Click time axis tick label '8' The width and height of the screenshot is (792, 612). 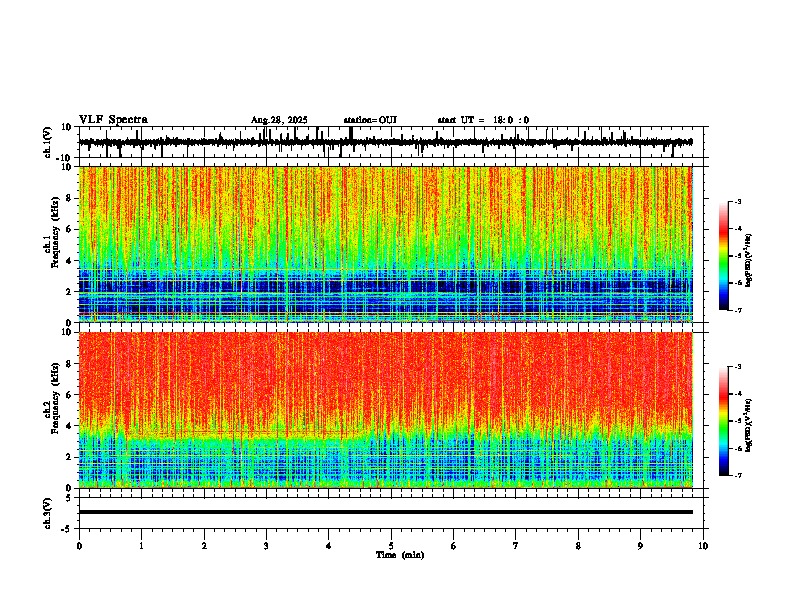click(578, 546)
